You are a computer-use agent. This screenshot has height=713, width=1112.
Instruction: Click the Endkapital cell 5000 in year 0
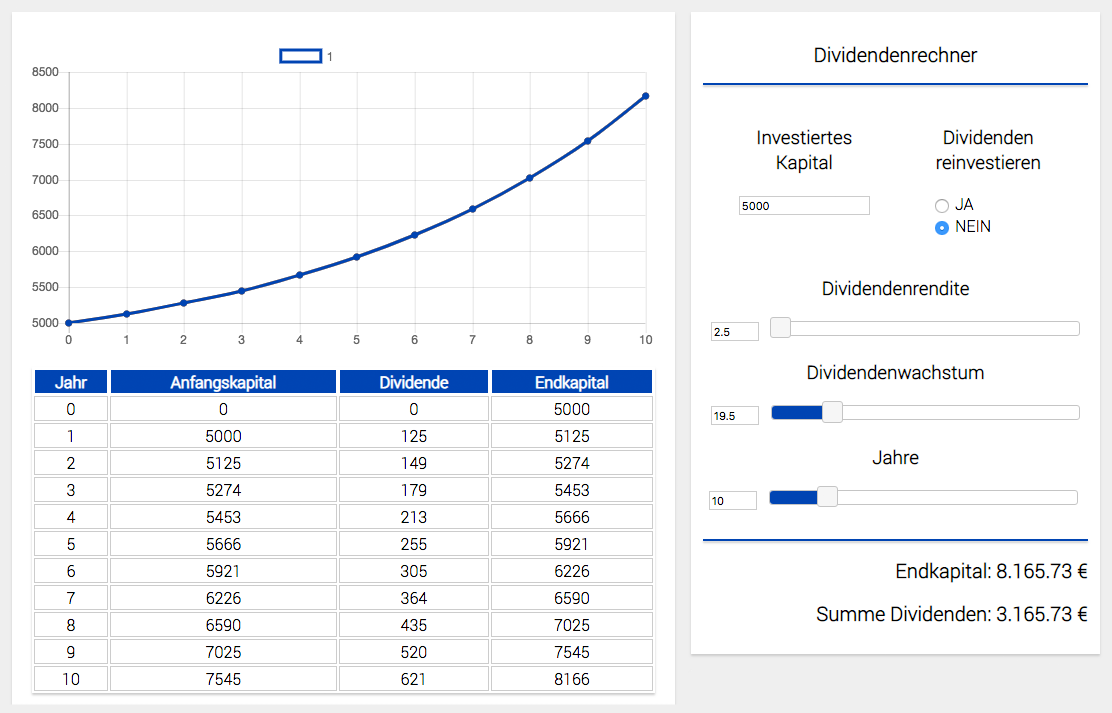pyautogui.click(x=572, y=409)
